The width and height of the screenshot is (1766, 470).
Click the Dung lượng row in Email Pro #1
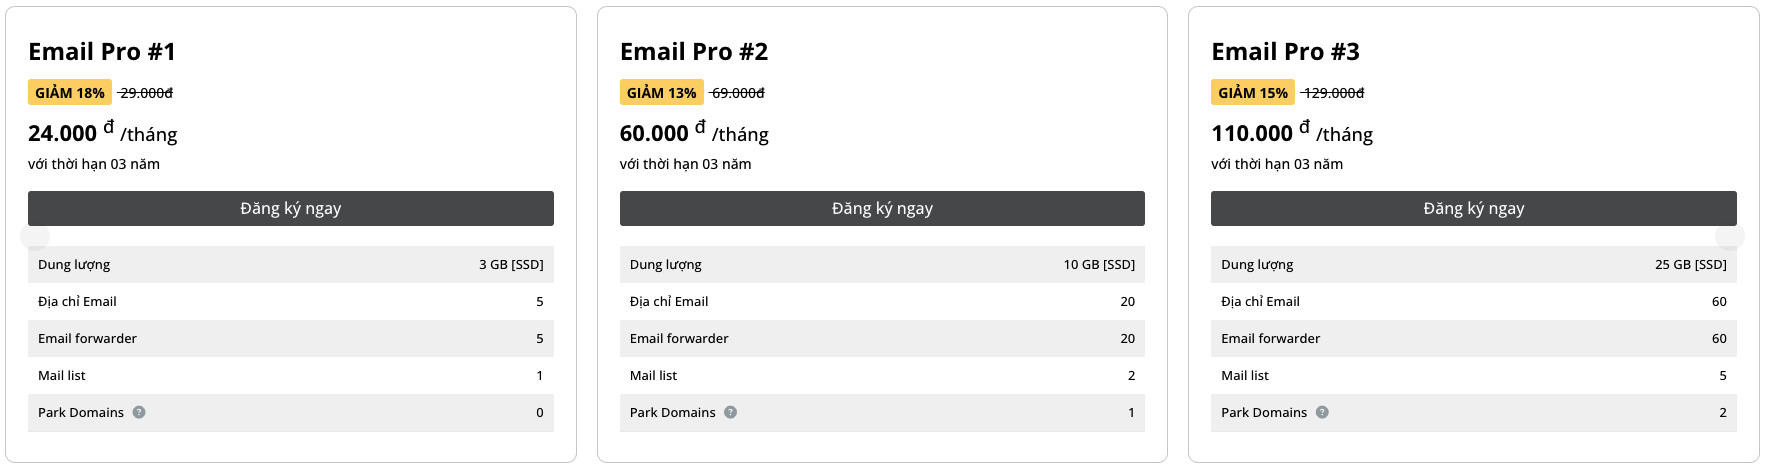291,265
